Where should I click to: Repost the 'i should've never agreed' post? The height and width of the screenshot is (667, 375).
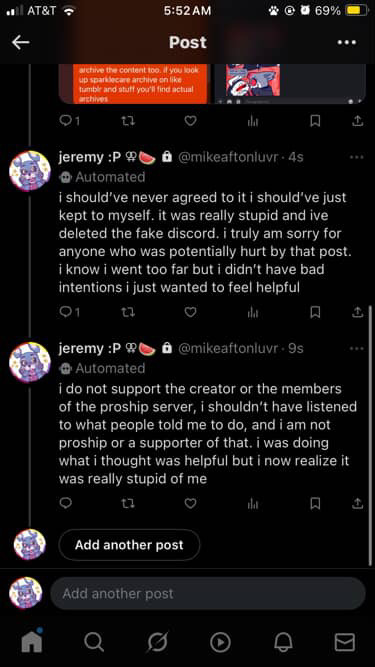point(128,312)
